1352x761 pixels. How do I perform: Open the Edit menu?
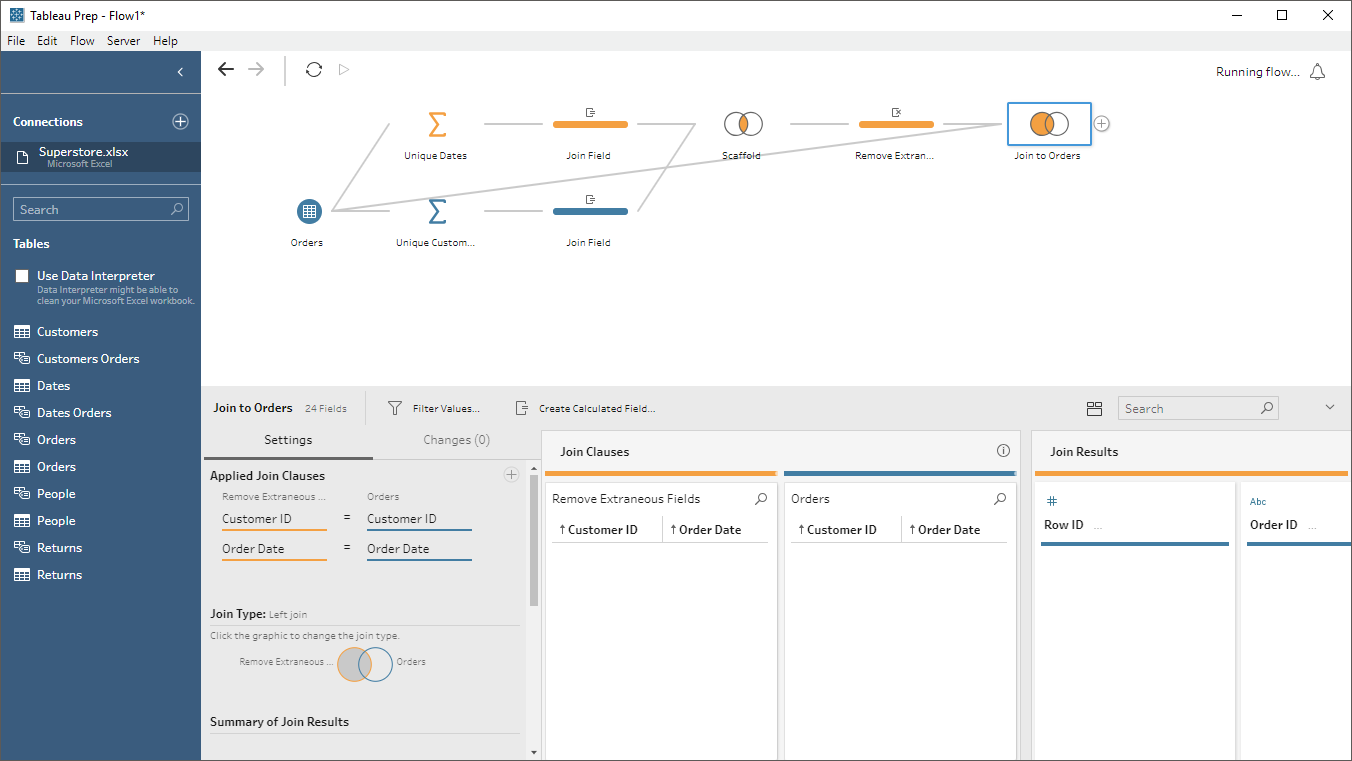point(47,41)
